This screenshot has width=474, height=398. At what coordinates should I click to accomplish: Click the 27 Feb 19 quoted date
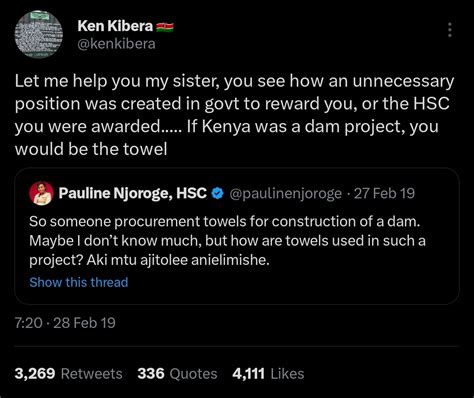pos(384,193)
